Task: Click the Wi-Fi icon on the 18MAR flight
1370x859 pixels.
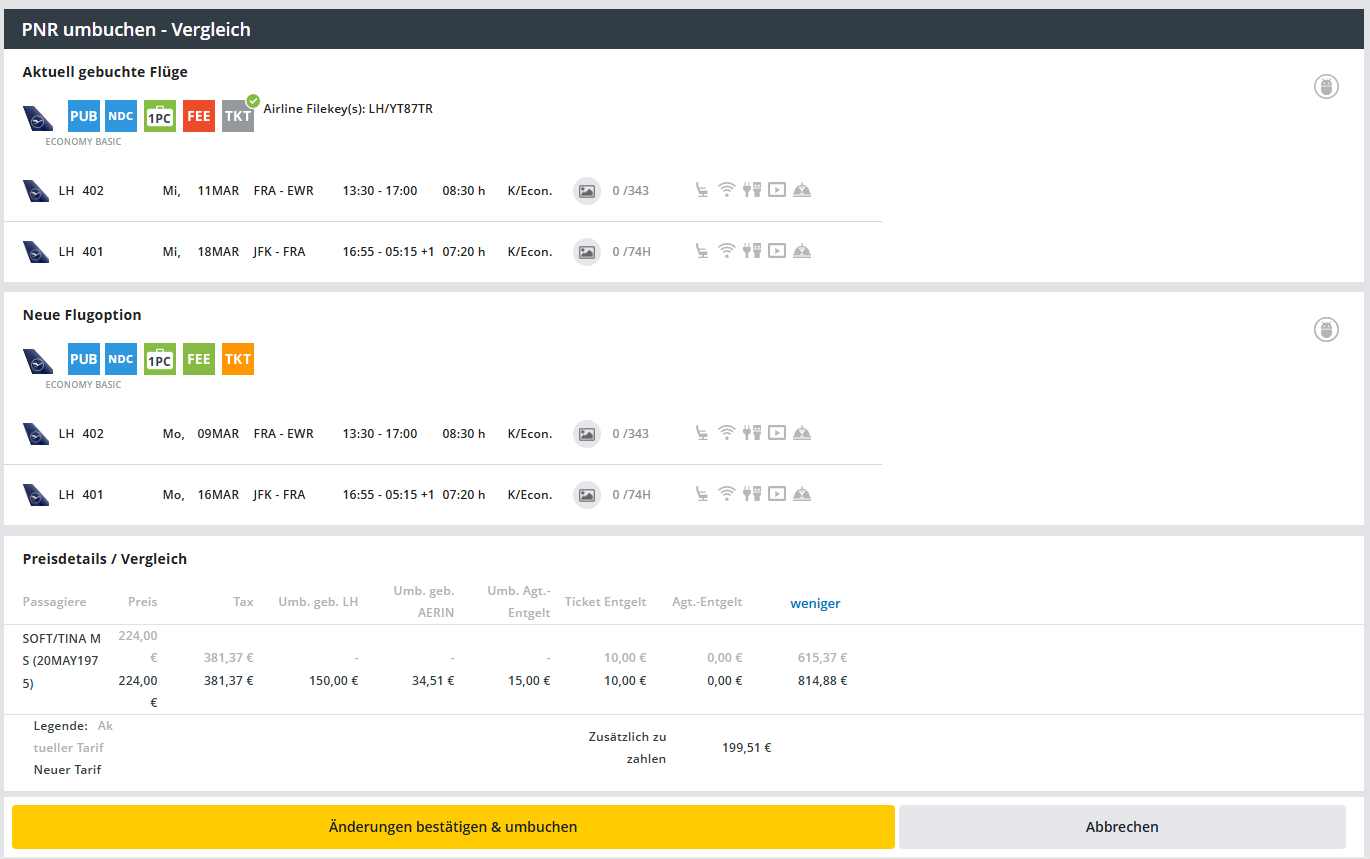Action: tap(727, 251)
